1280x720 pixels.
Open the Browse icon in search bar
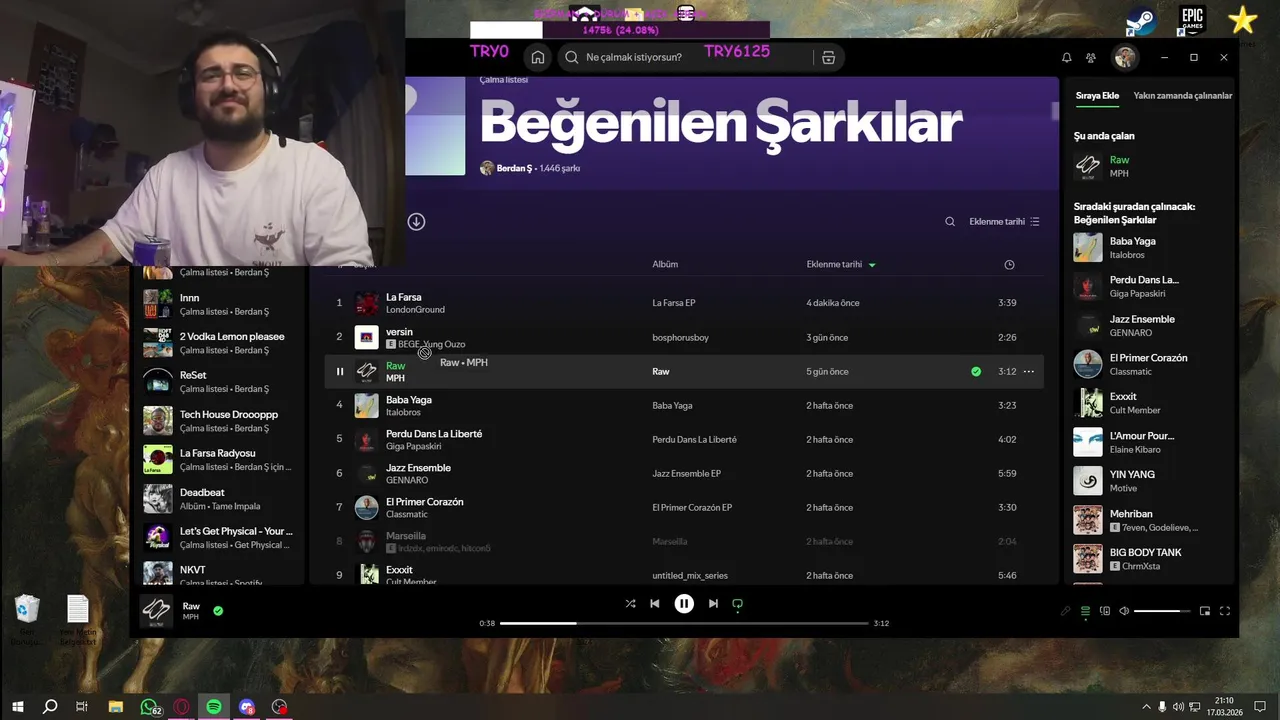[x=828, y=57]
